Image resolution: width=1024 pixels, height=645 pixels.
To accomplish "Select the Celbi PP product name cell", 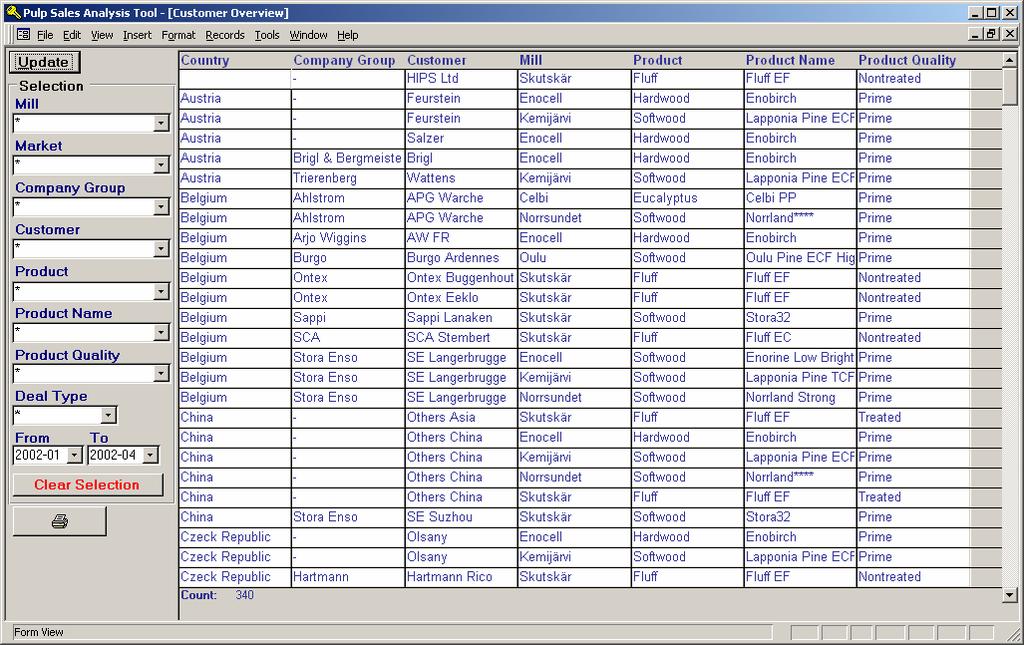I will [800, 198].
